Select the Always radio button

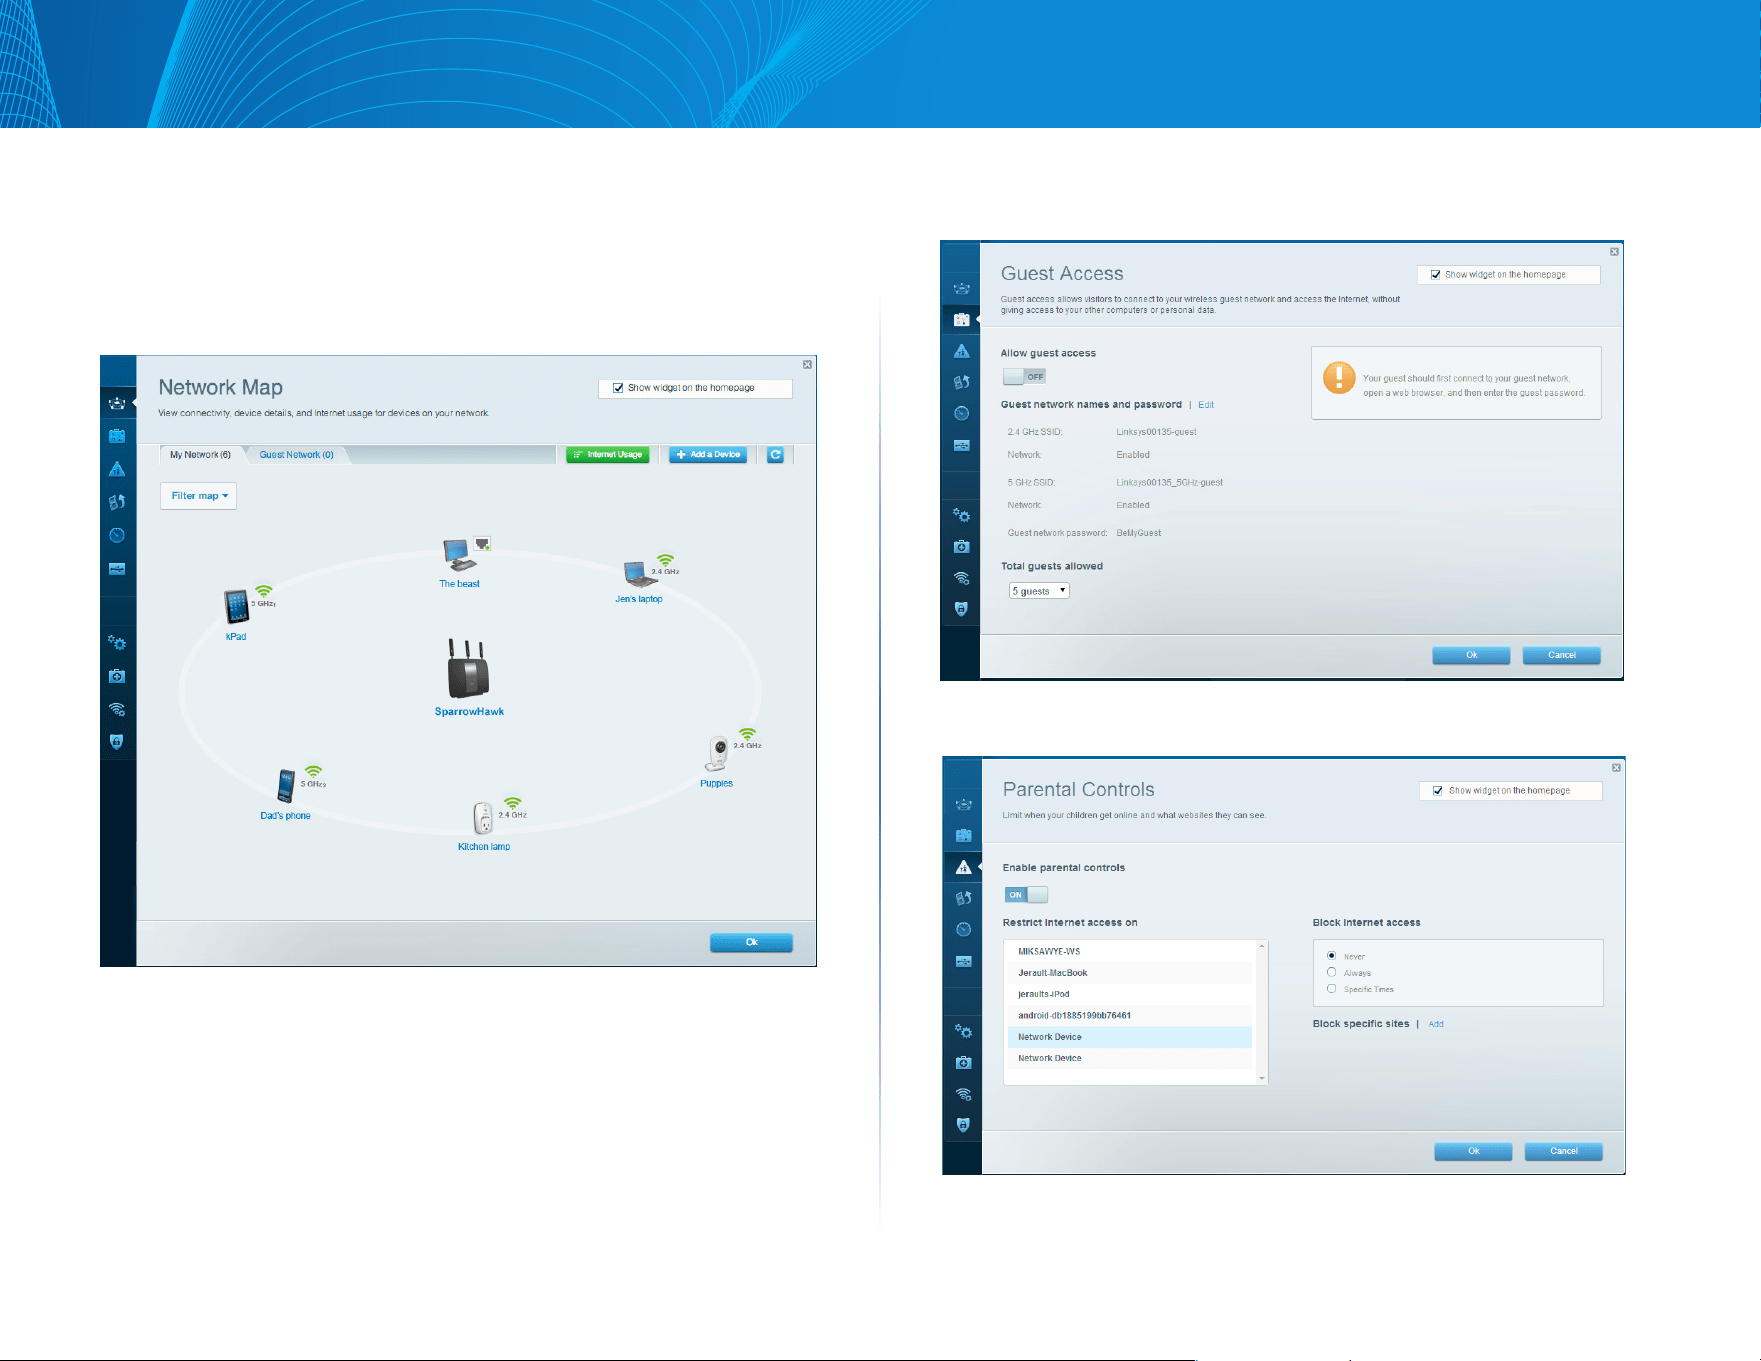1331,972
